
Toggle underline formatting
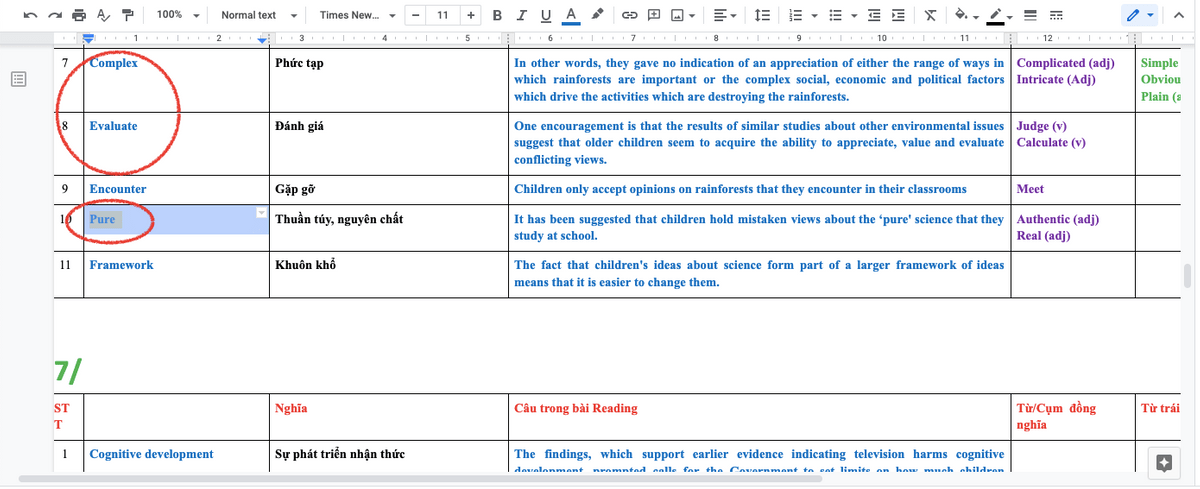[545, 16]
